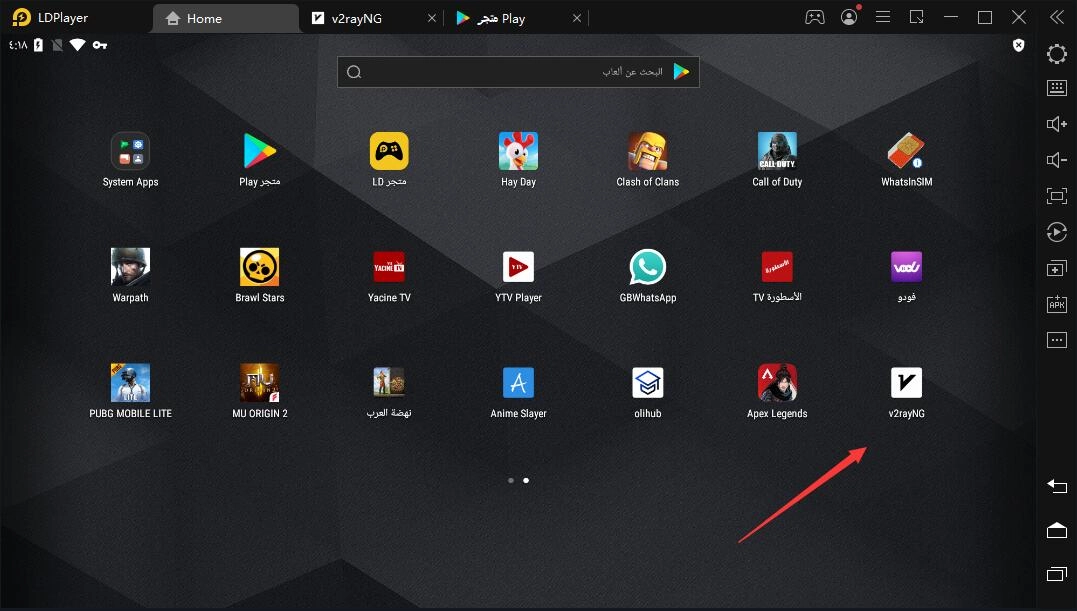Launch MU ORIGIN 2
Image resolution: width=1077 pixels, height=611 pixels.
(x=260, y=382)
